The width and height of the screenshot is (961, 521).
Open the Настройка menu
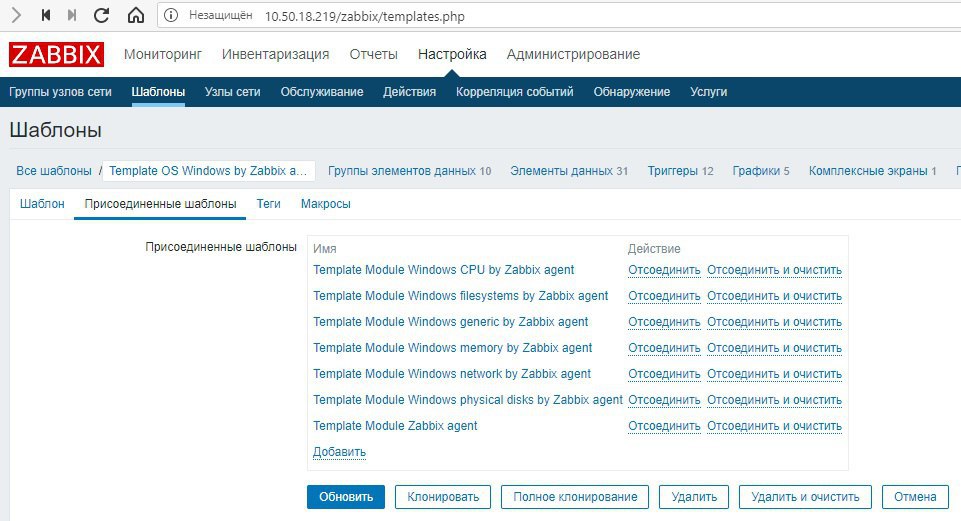click(452, 55)
